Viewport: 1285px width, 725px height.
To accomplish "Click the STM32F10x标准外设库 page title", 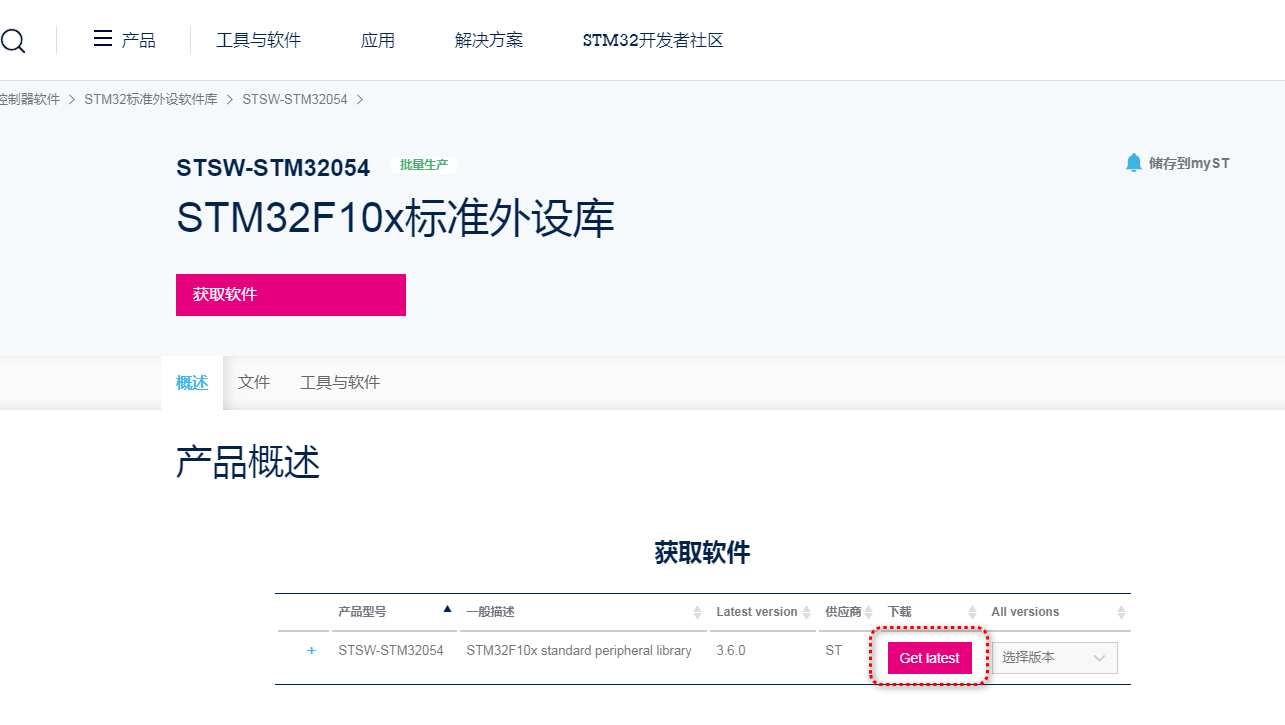I will point(395,219).
